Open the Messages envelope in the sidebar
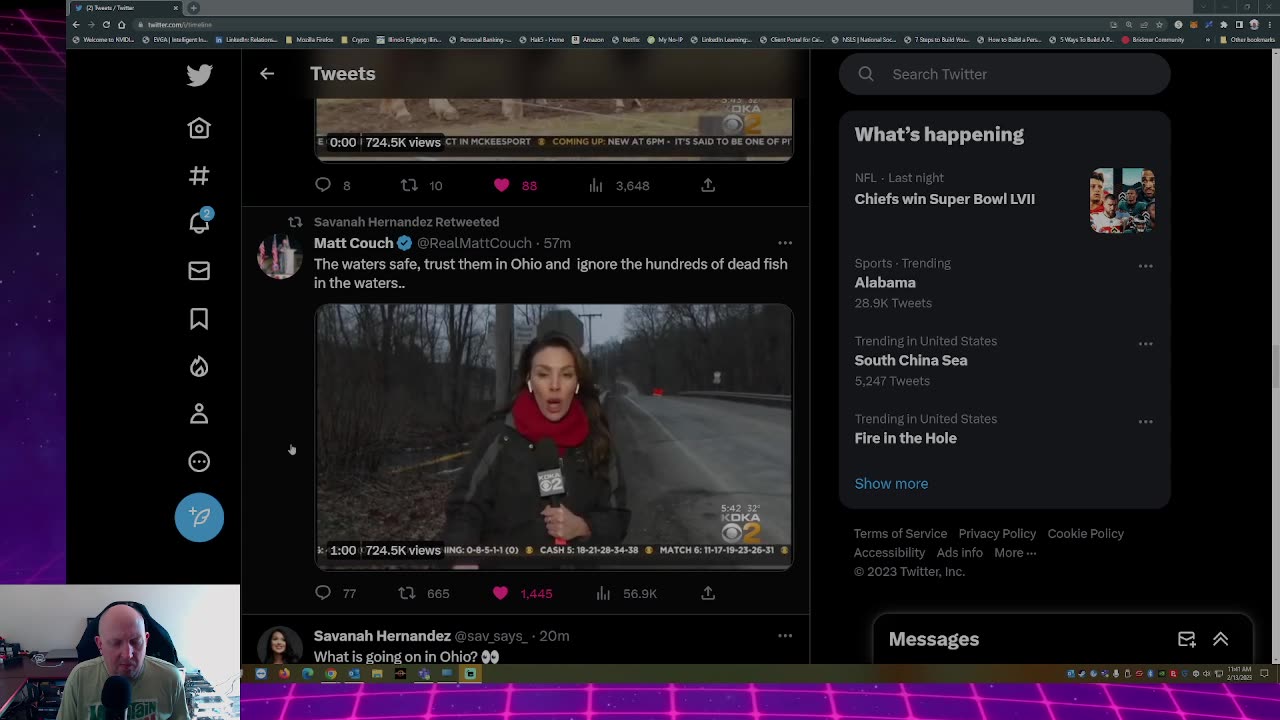 pos(199,271)
